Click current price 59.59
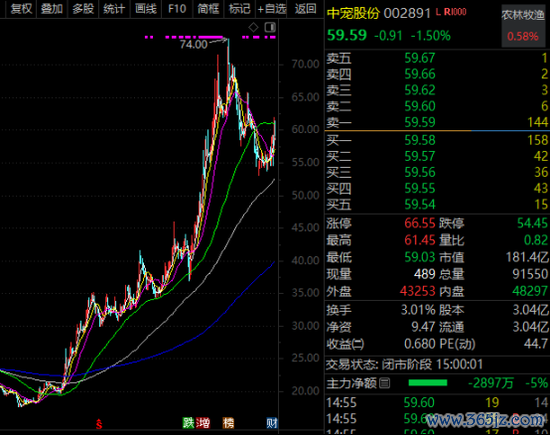550x435 pixels. 347,35
